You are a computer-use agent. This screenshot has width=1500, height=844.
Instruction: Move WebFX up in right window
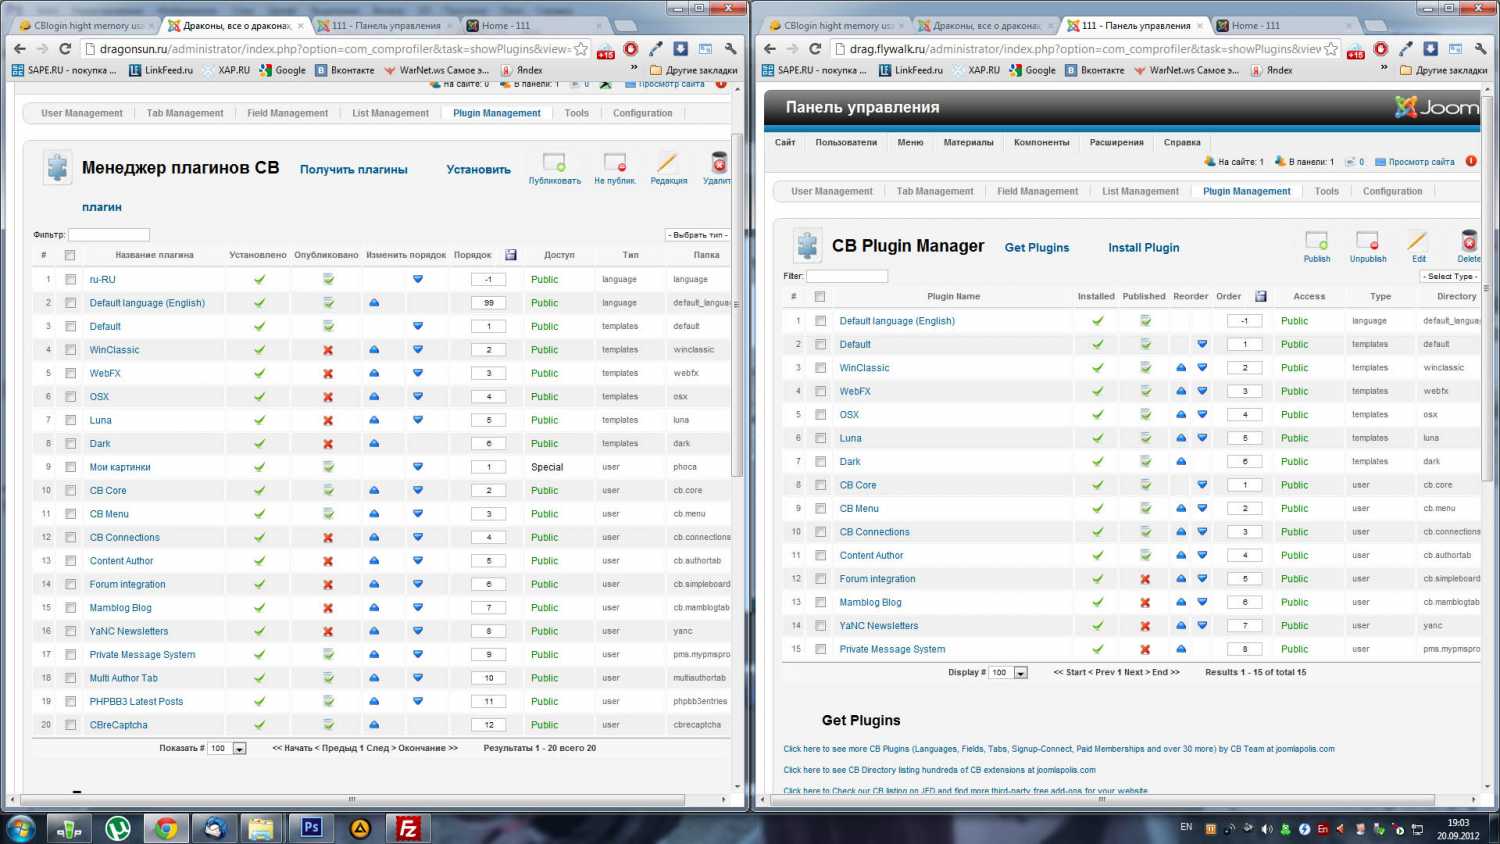click(x=1181, y=391)
